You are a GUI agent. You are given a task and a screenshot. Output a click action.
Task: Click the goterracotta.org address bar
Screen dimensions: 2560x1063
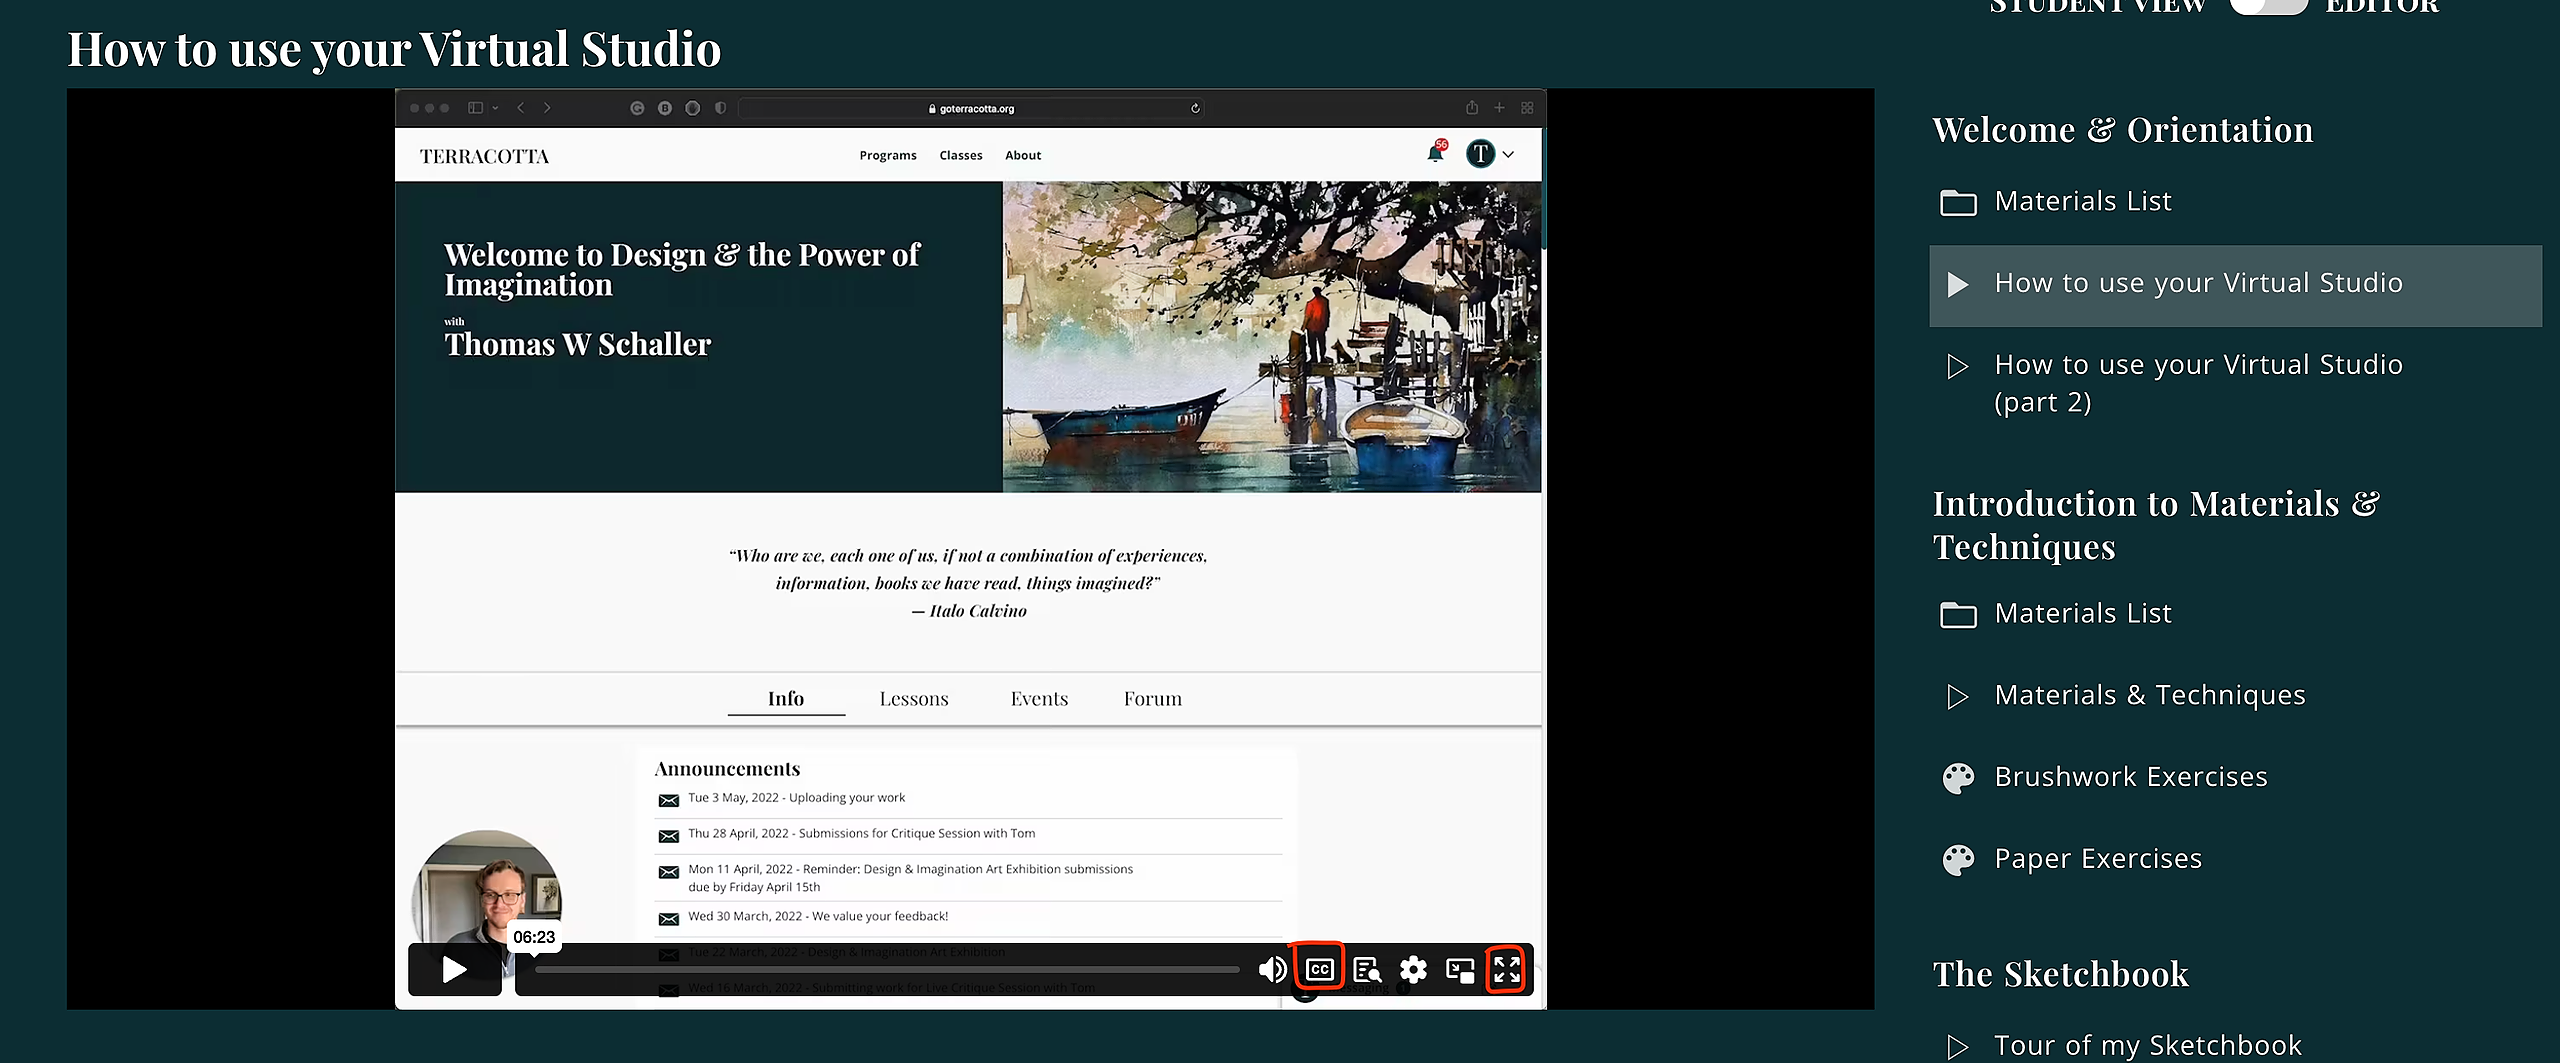tap(972, 108)
